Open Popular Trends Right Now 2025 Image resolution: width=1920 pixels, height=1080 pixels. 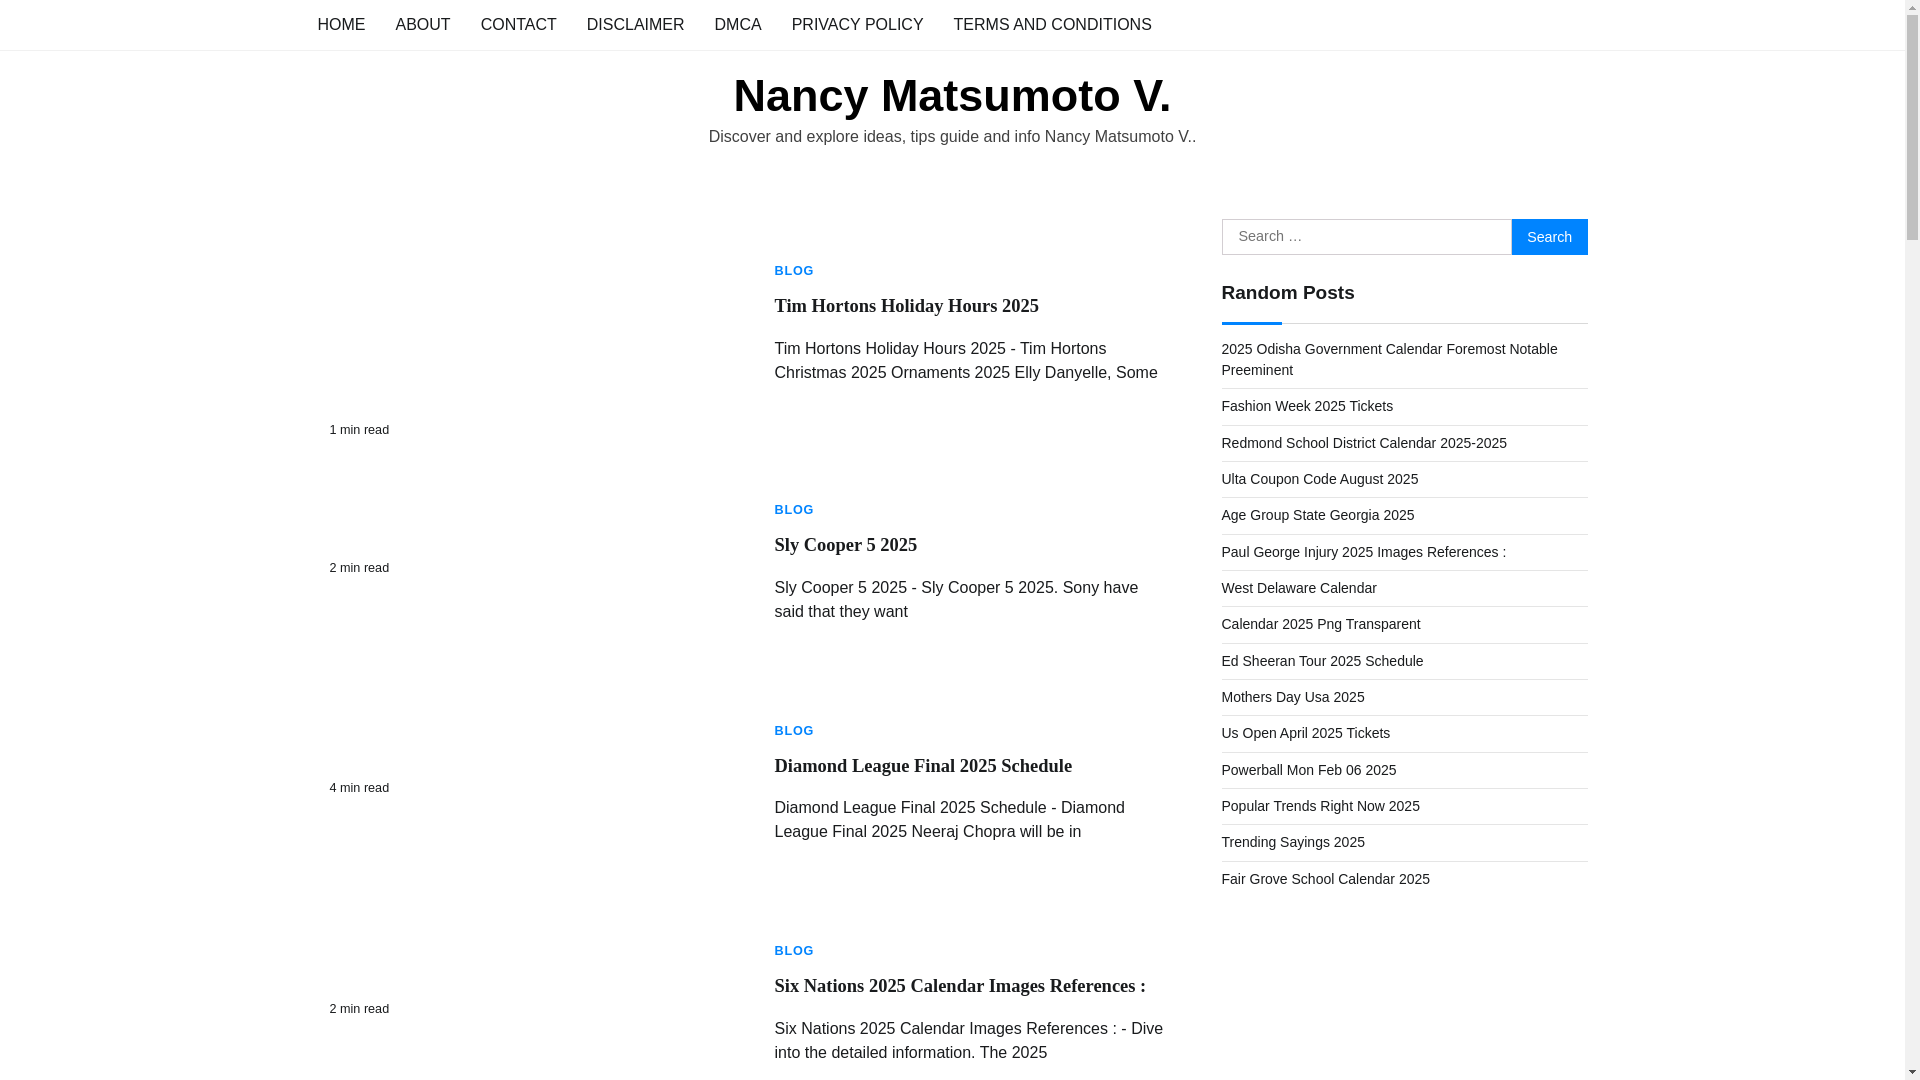[1321, 806]
